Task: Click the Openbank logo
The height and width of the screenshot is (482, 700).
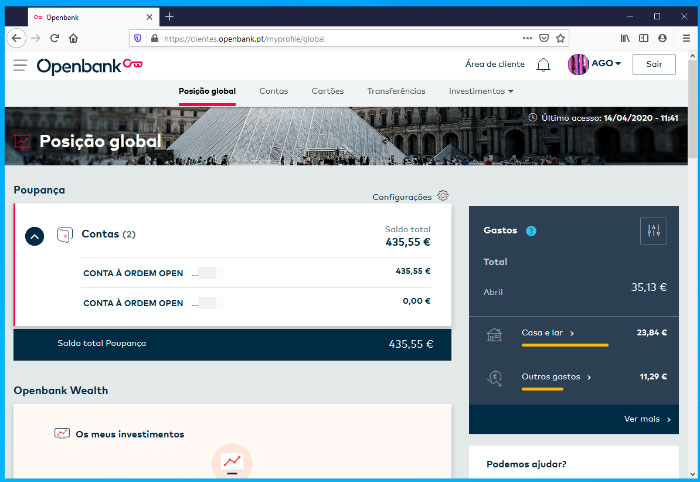Action: (x=89, y=66)
